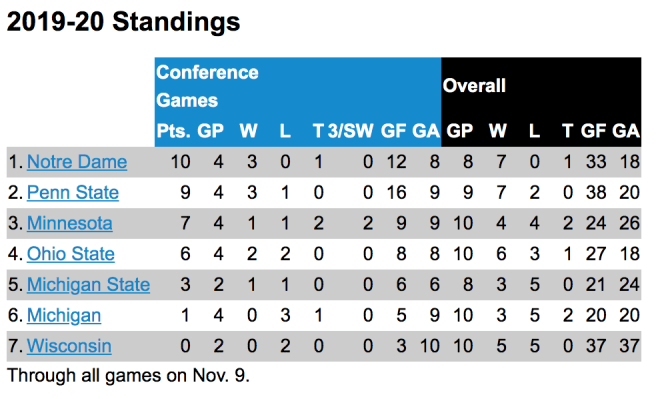
Task: Open the sixth-place Michigan link
Action: click(x=64, y=315)
